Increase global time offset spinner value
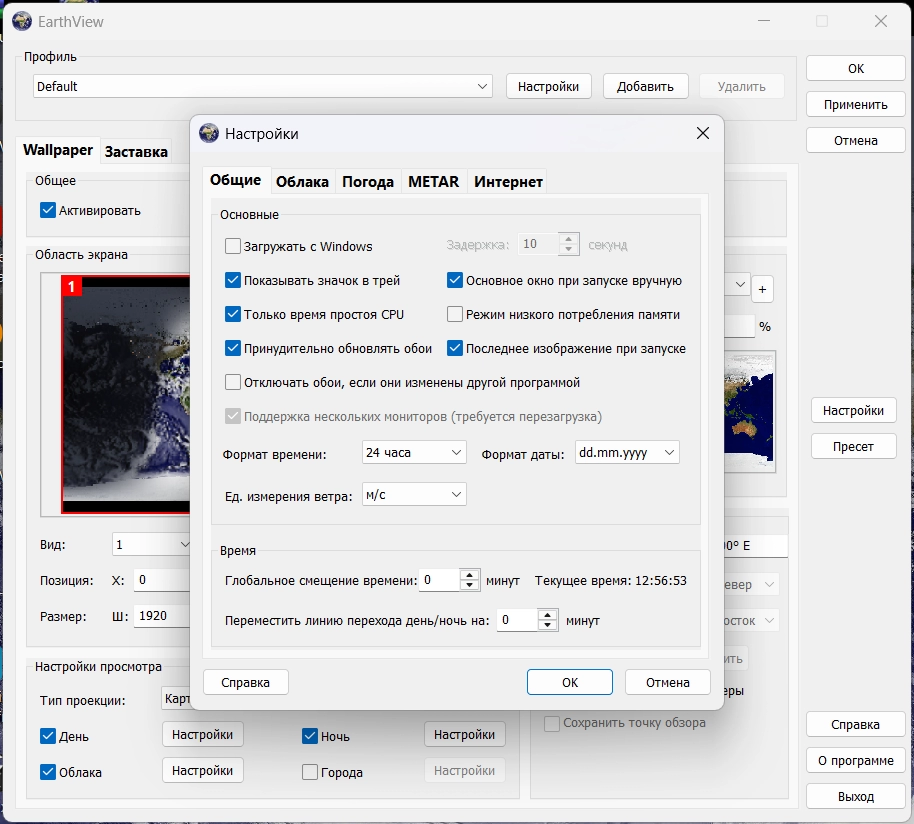This screenshot has height=824, width=914. pyautogui.click(x=469, y=575)
